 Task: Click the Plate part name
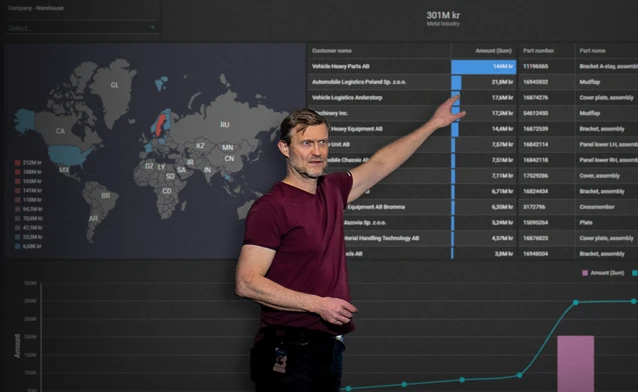click(586, 223)
